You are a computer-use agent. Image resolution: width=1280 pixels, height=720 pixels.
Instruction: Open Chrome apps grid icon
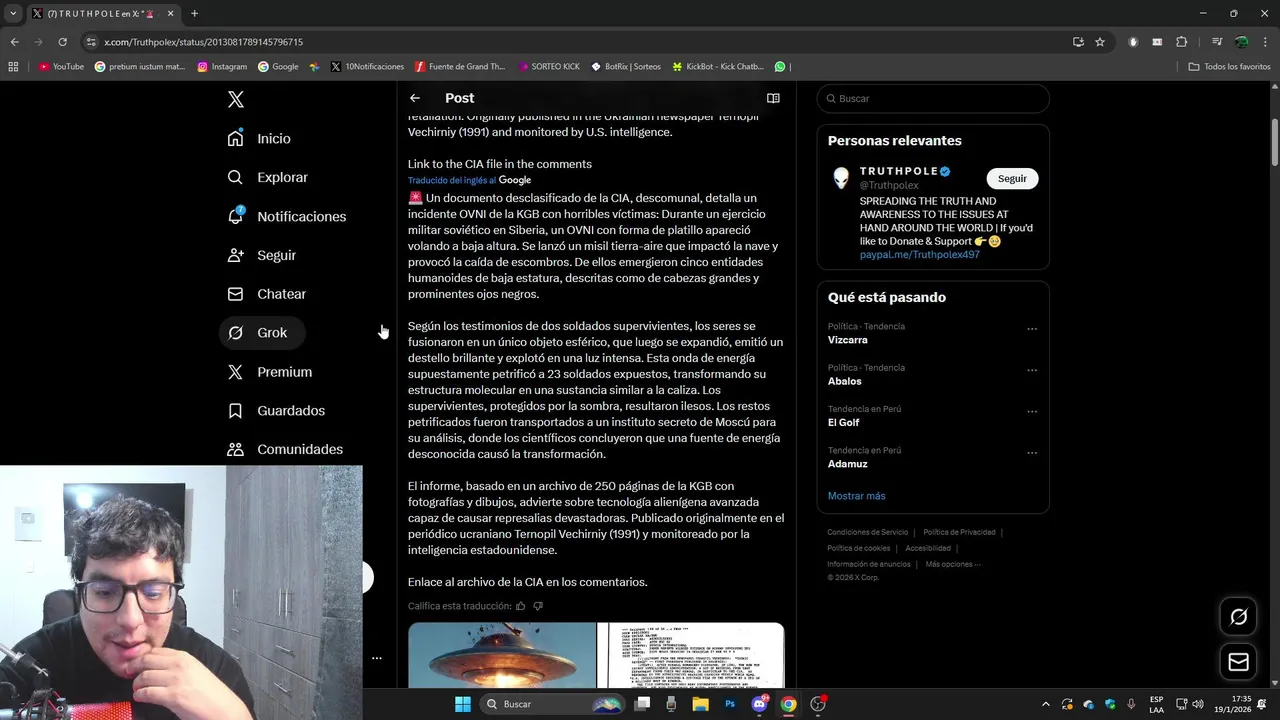[13, 67]
